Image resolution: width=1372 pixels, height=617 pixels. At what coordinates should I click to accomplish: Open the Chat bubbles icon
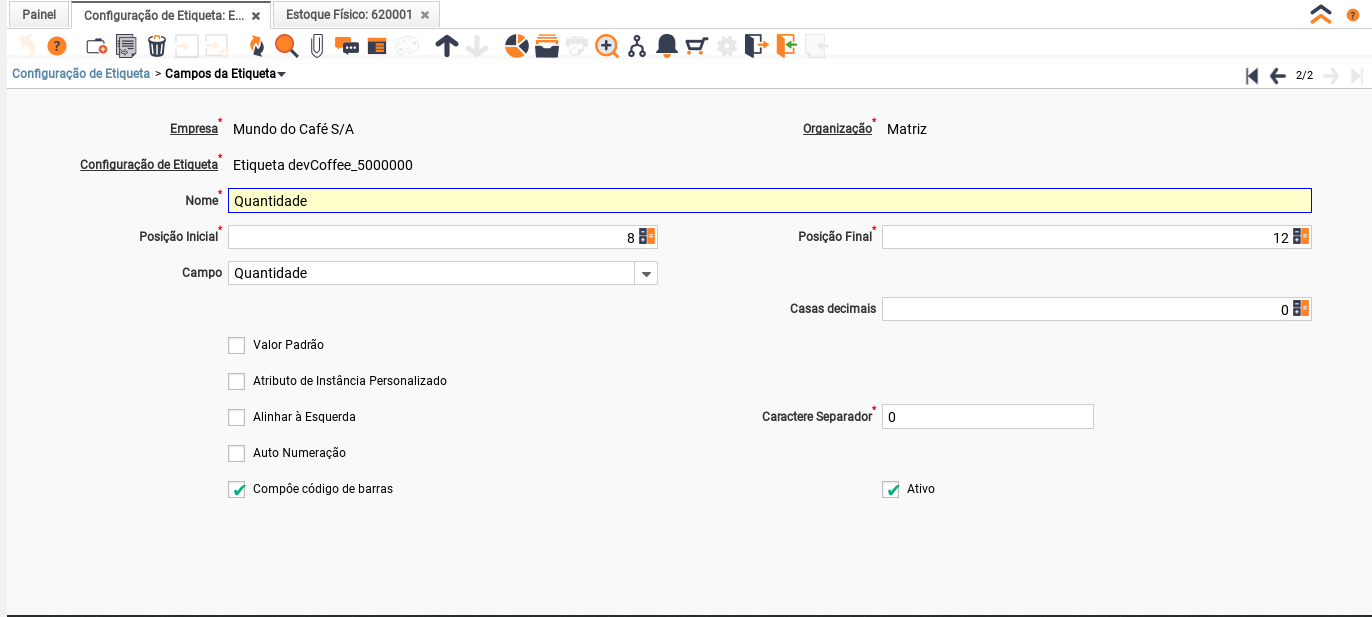pos(347,46)
